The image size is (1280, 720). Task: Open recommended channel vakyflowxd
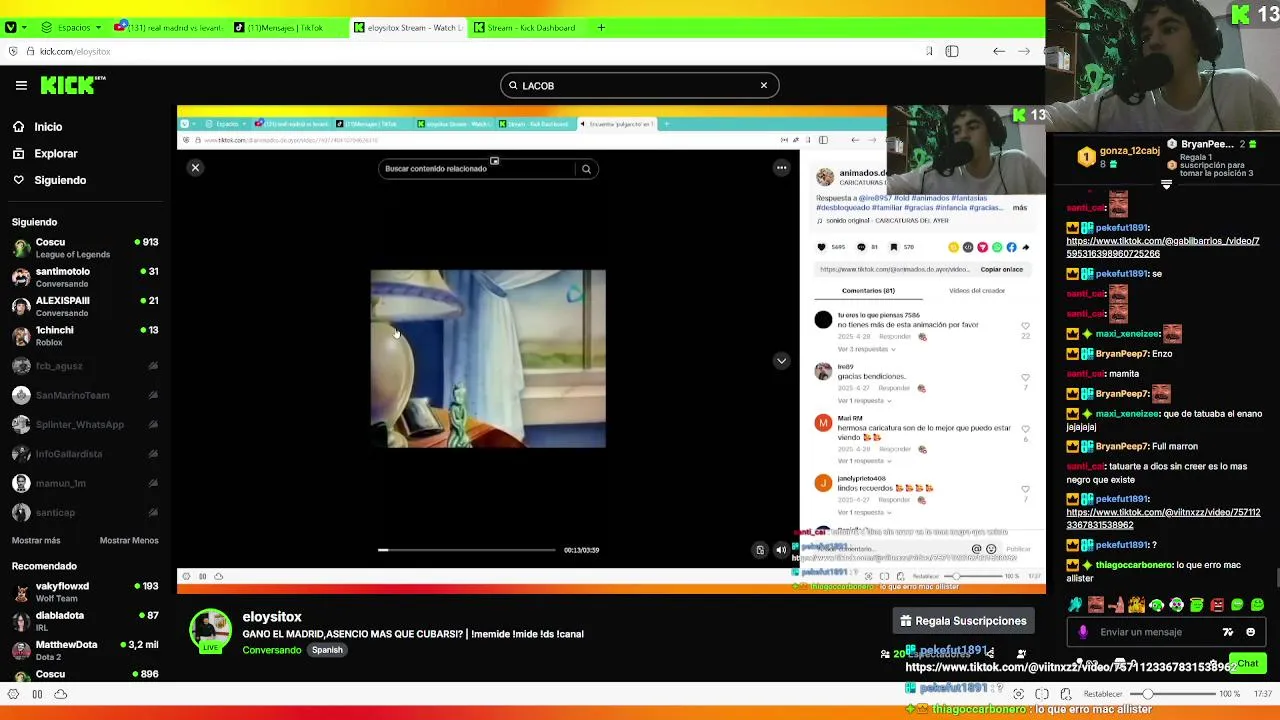85,592
